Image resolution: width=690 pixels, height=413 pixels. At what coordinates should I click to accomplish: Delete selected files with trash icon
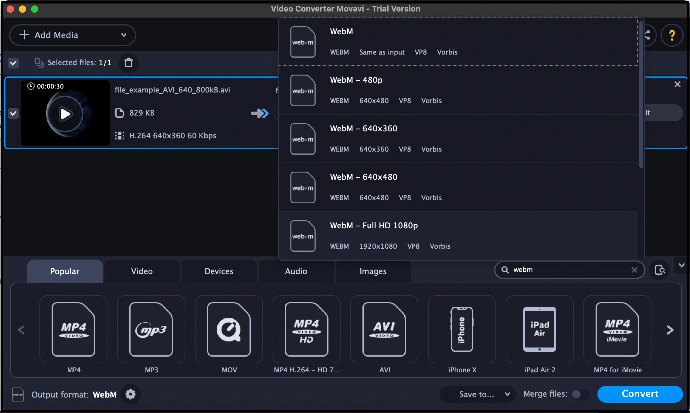(128, 63)
